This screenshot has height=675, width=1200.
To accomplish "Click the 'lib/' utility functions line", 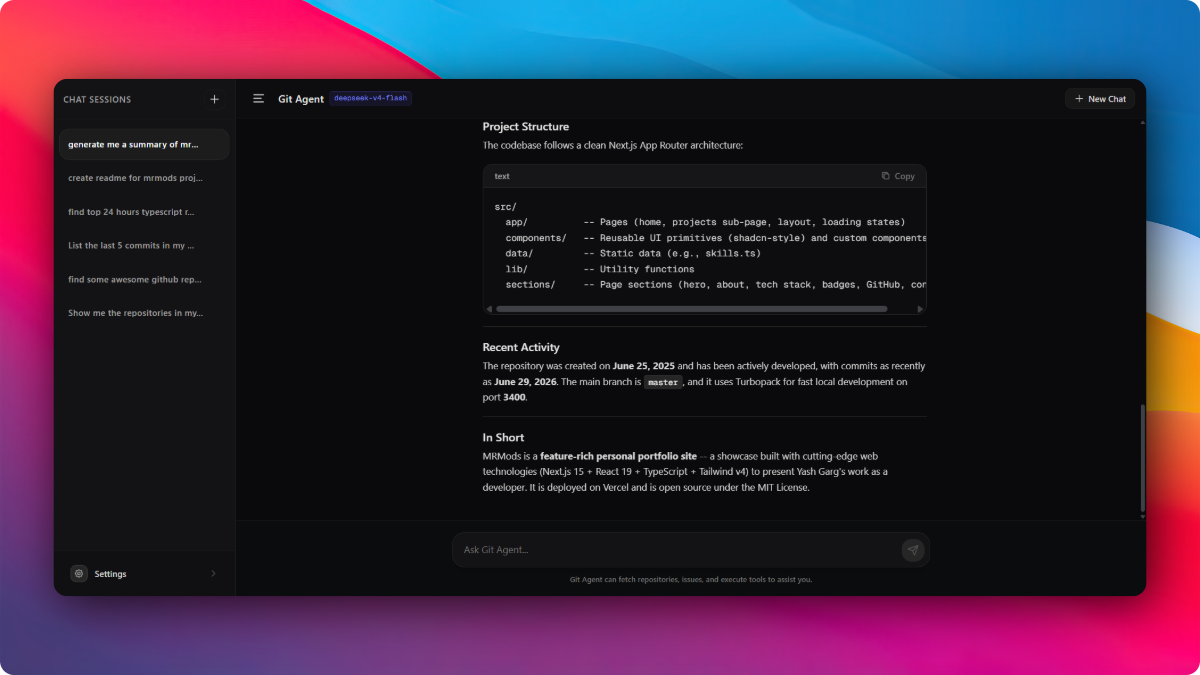I will (x=600, y=269).
